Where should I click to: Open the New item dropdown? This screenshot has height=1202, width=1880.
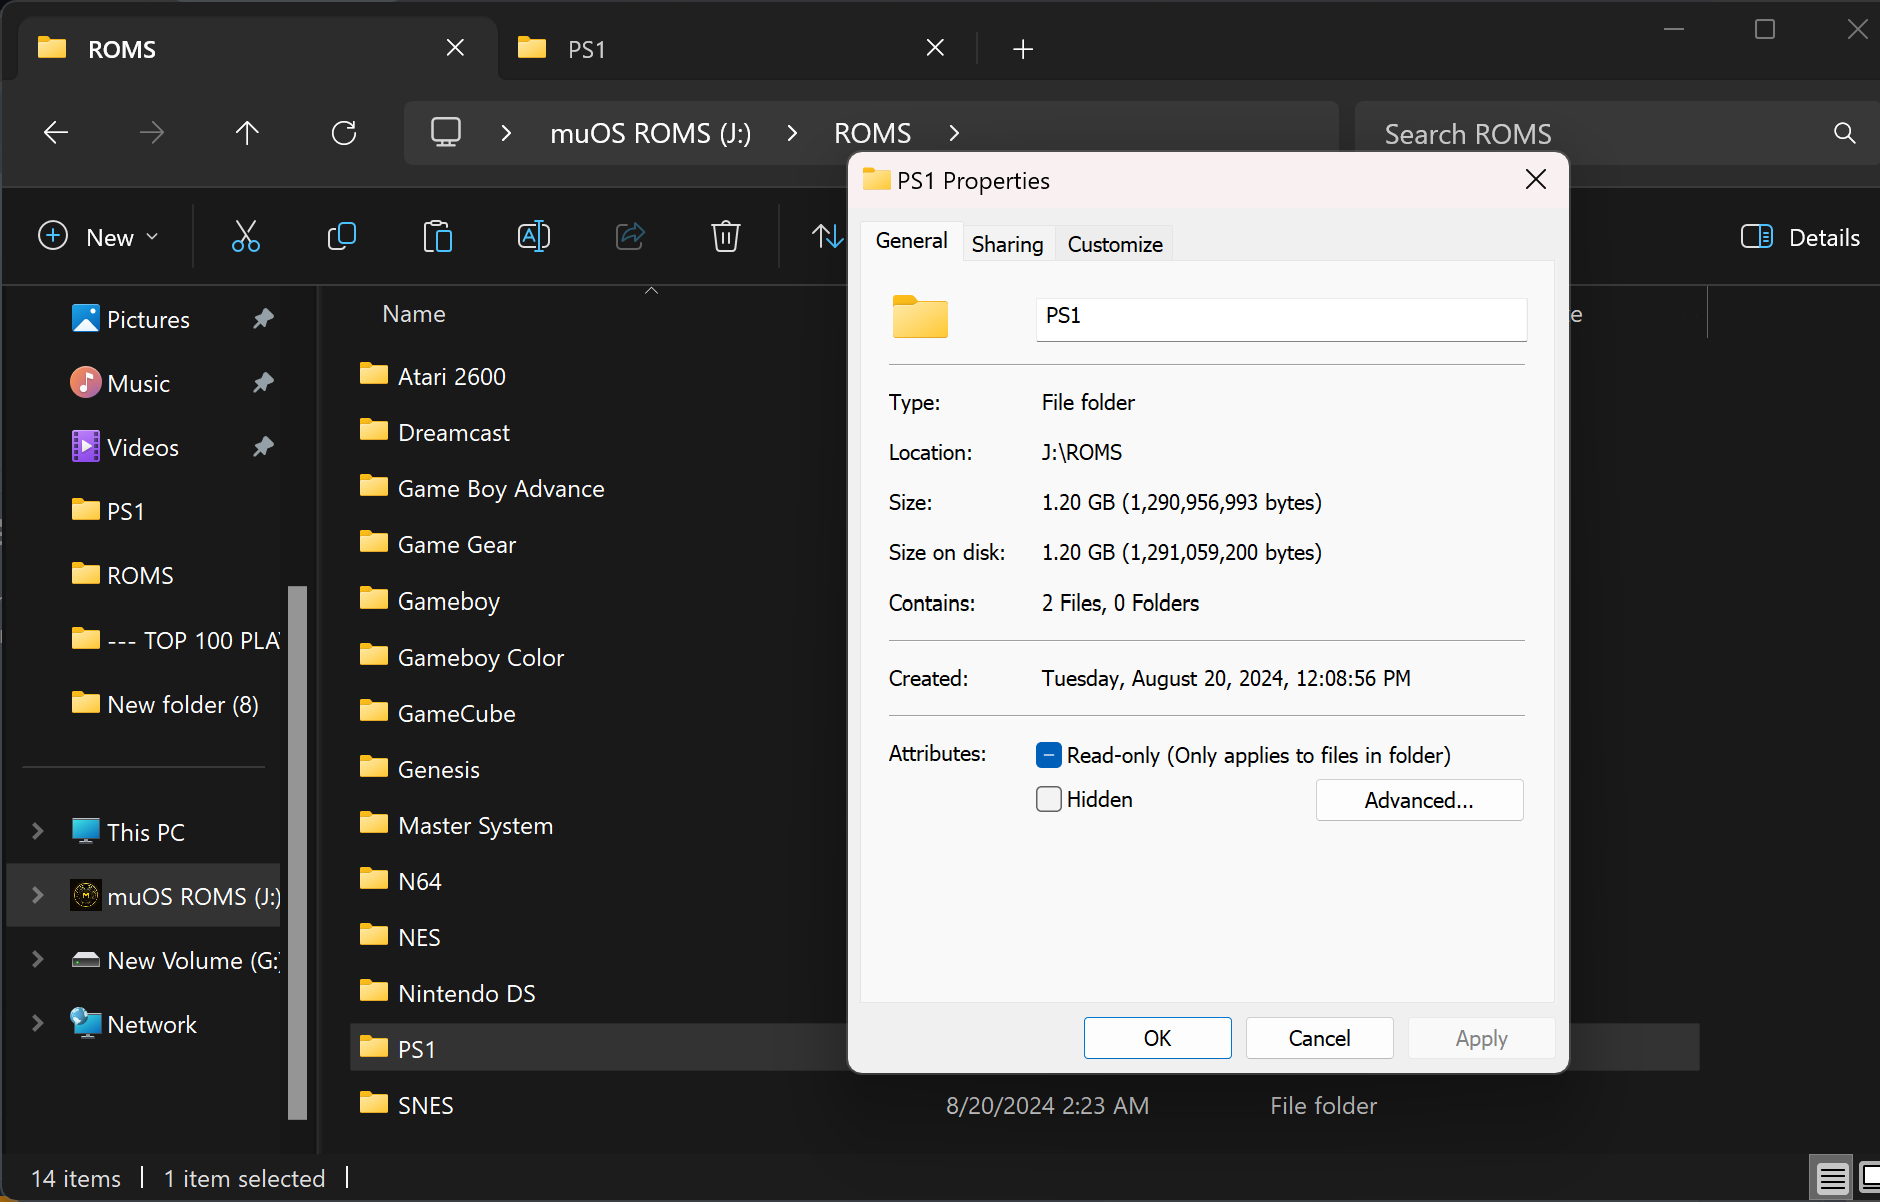pos(98,237)
